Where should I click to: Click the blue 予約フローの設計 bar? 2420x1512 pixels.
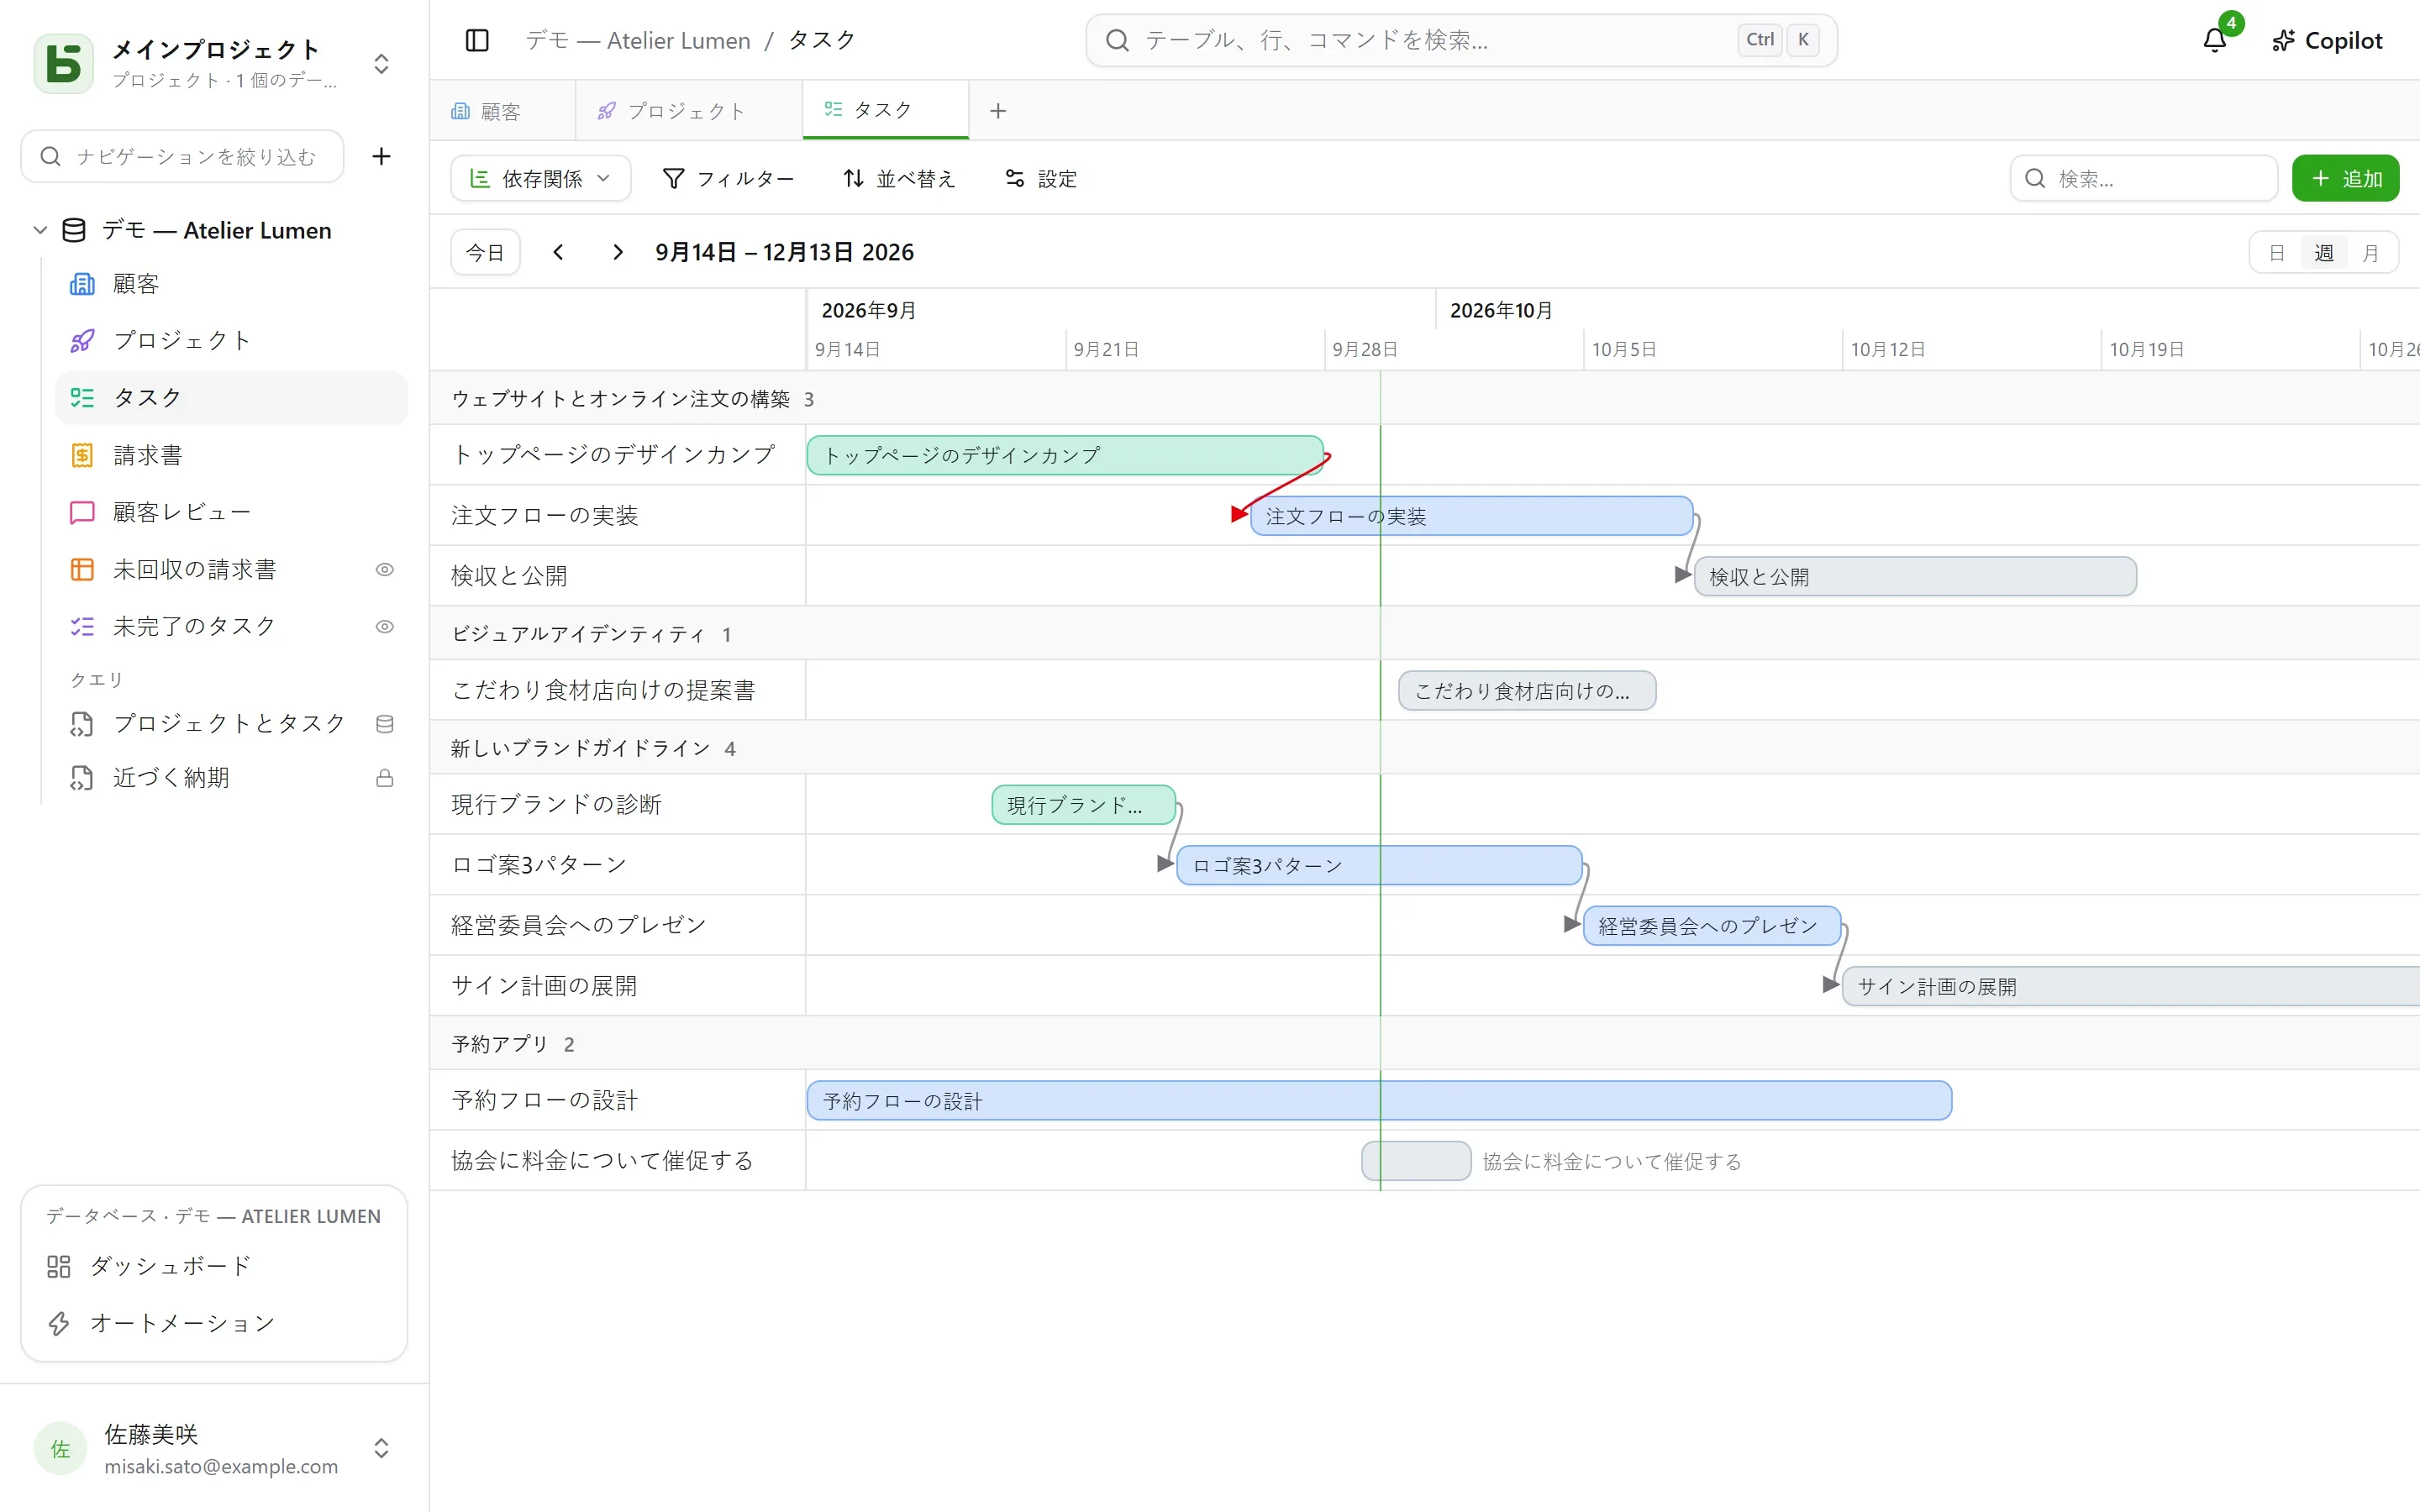coord(1379,1100)
